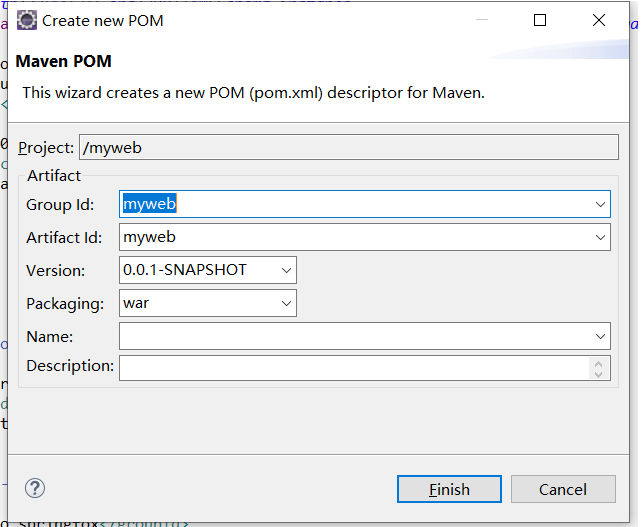The image size is (643, 527).
Task: Click the Description field down stepper arrow
Action: tap(599, 374)
